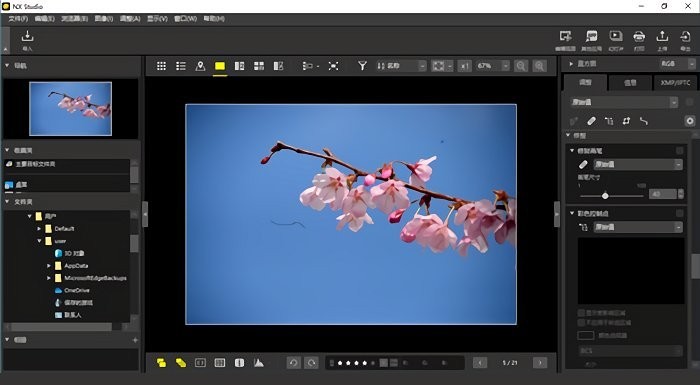Collapse the user folder in tree
Screen dimensions: 700x385
pos(39,241)
